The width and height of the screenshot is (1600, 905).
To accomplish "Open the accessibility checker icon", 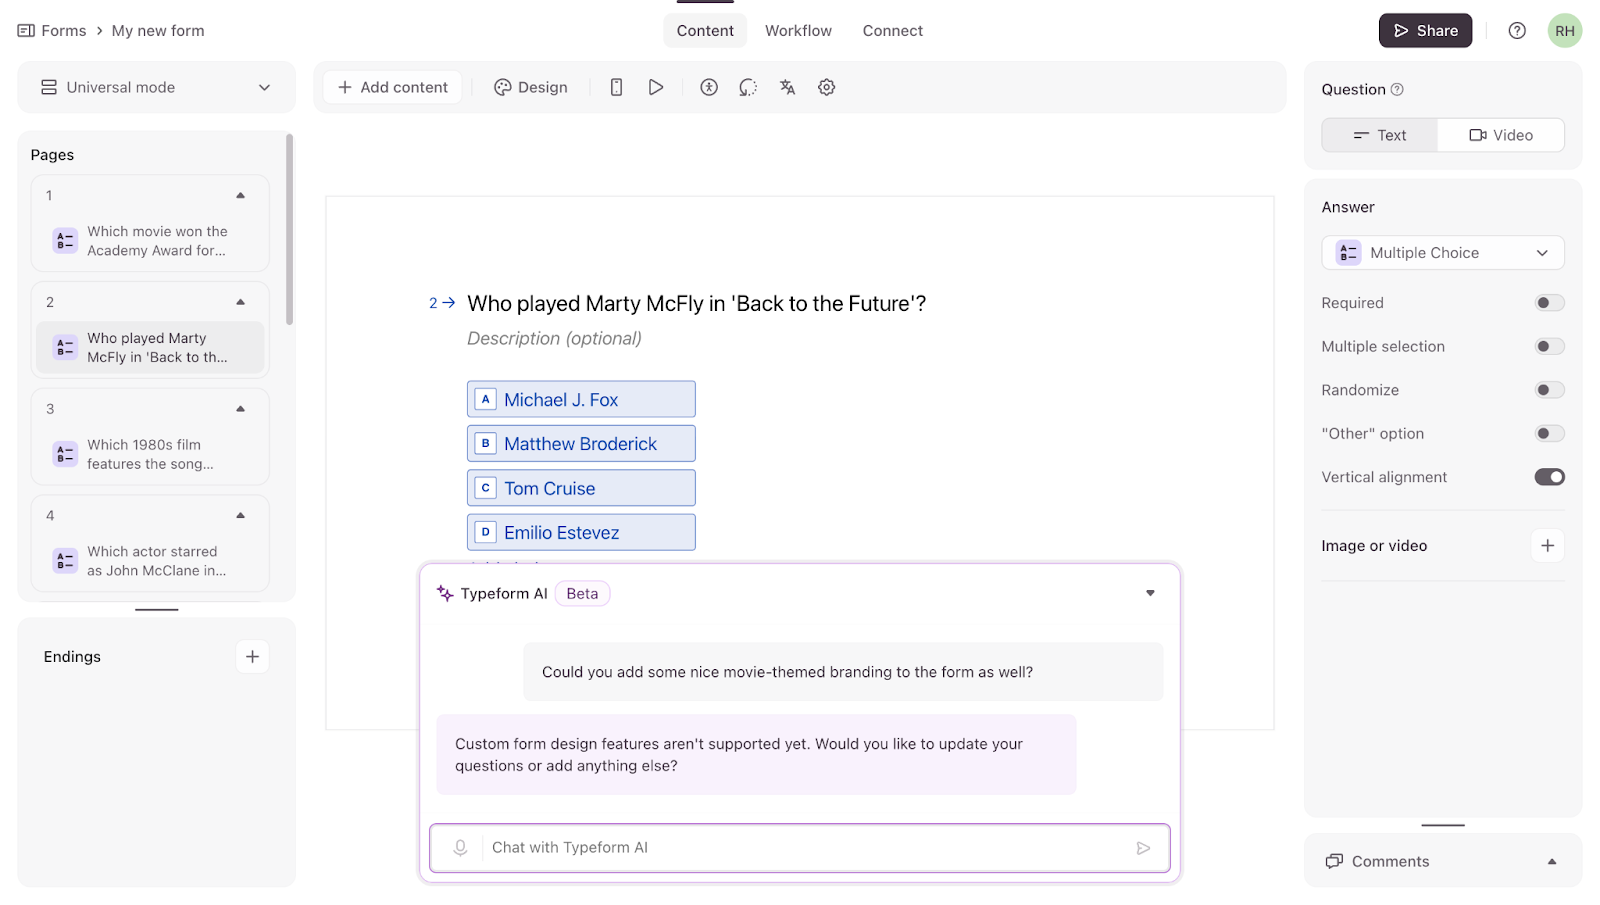I will [709, 87].
